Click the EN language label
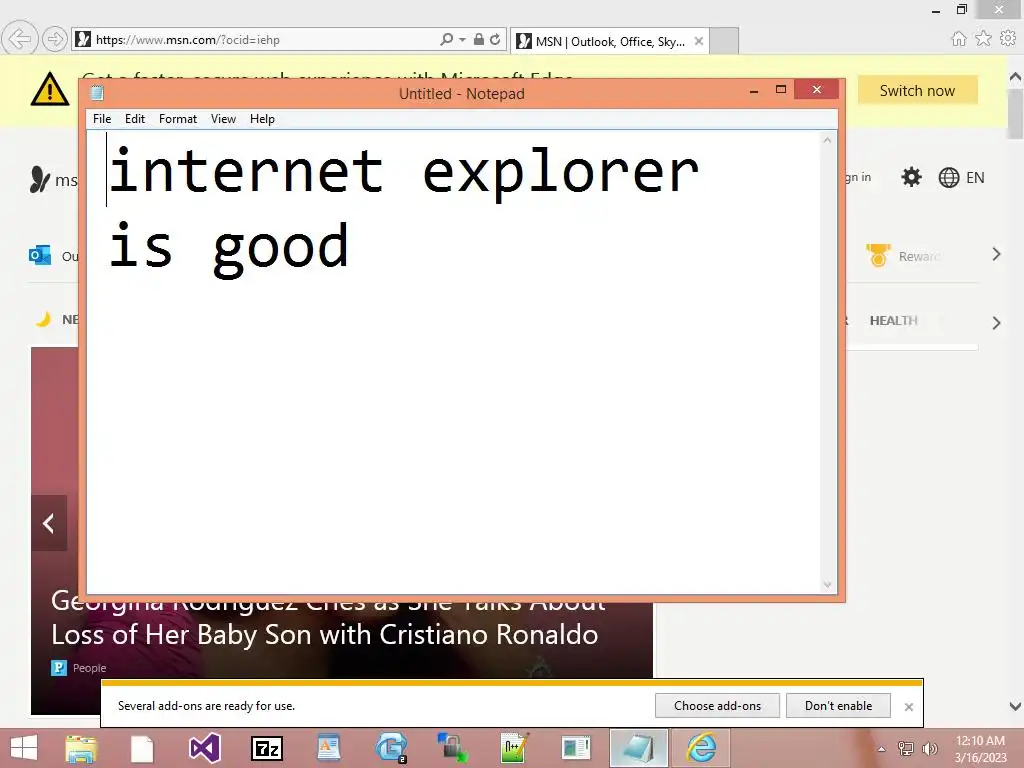Image resolution: width=1024 pixels, height=768 pixels. tap(975, 178)
